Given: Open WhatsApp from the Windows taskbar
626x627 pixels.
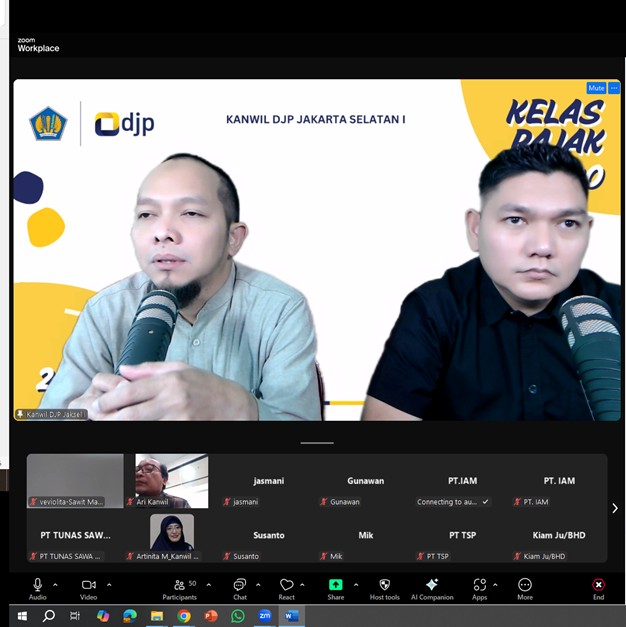Looking at the screenshot, I should pos(238,616).
